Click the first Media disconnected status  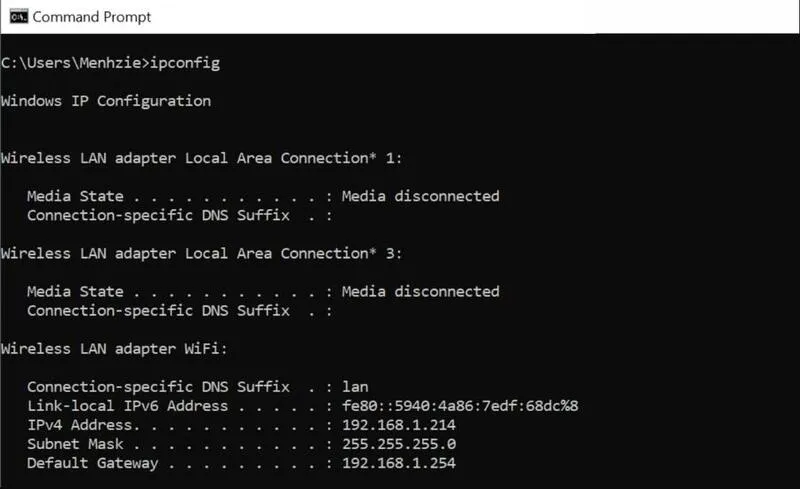click(x=420, y=196)
